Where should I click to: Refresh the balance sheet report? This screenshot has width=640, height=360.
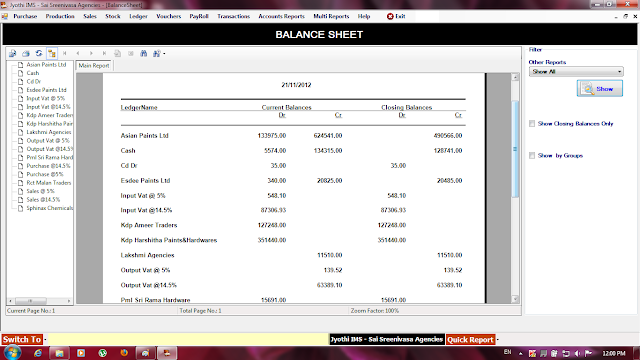pyautogui.click(x=39, y=53)
